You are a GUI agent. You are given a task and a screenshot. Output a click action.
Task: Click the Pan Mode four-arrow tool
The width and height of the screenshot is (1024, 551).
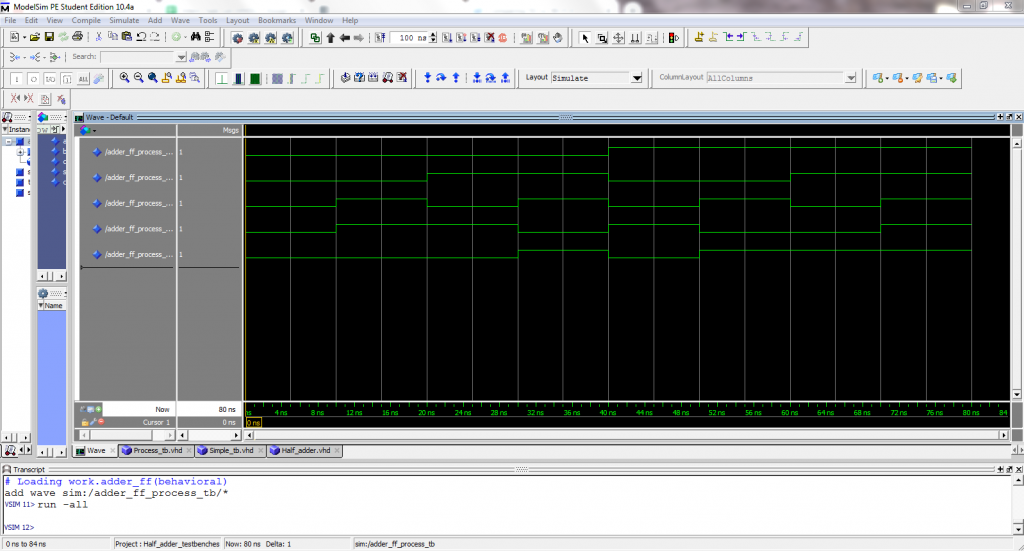[618, 38]
